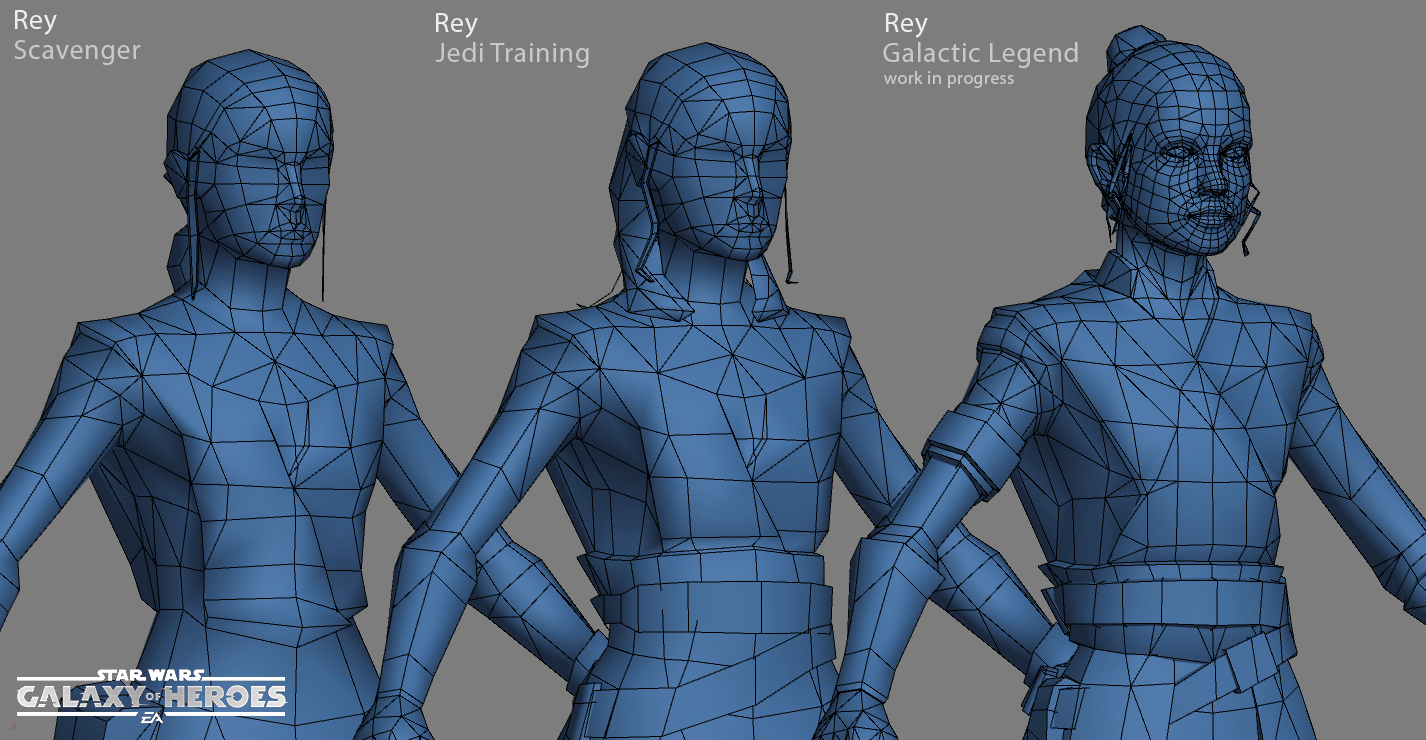Click the 'Rey' title above Scavenger
This screenshot has width=1426, height=740.
tap(35, 21)
